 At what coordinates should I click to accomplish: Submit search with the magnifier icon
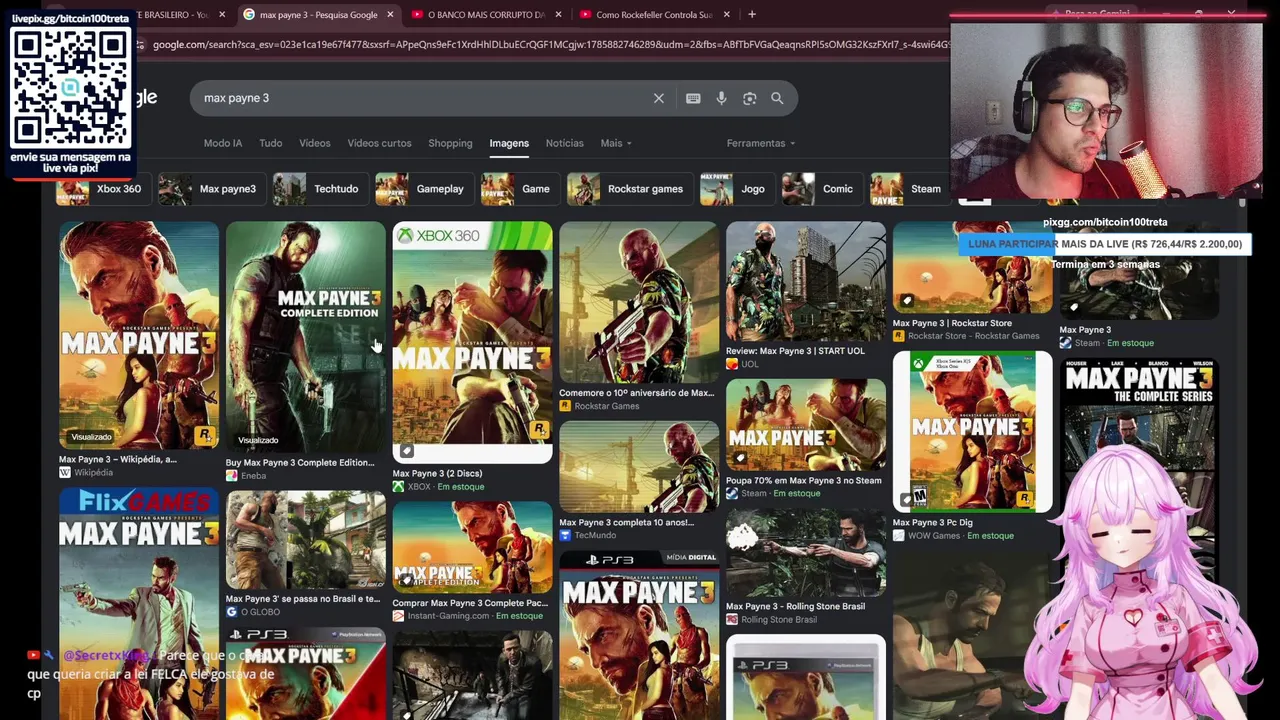click(777, 98)
